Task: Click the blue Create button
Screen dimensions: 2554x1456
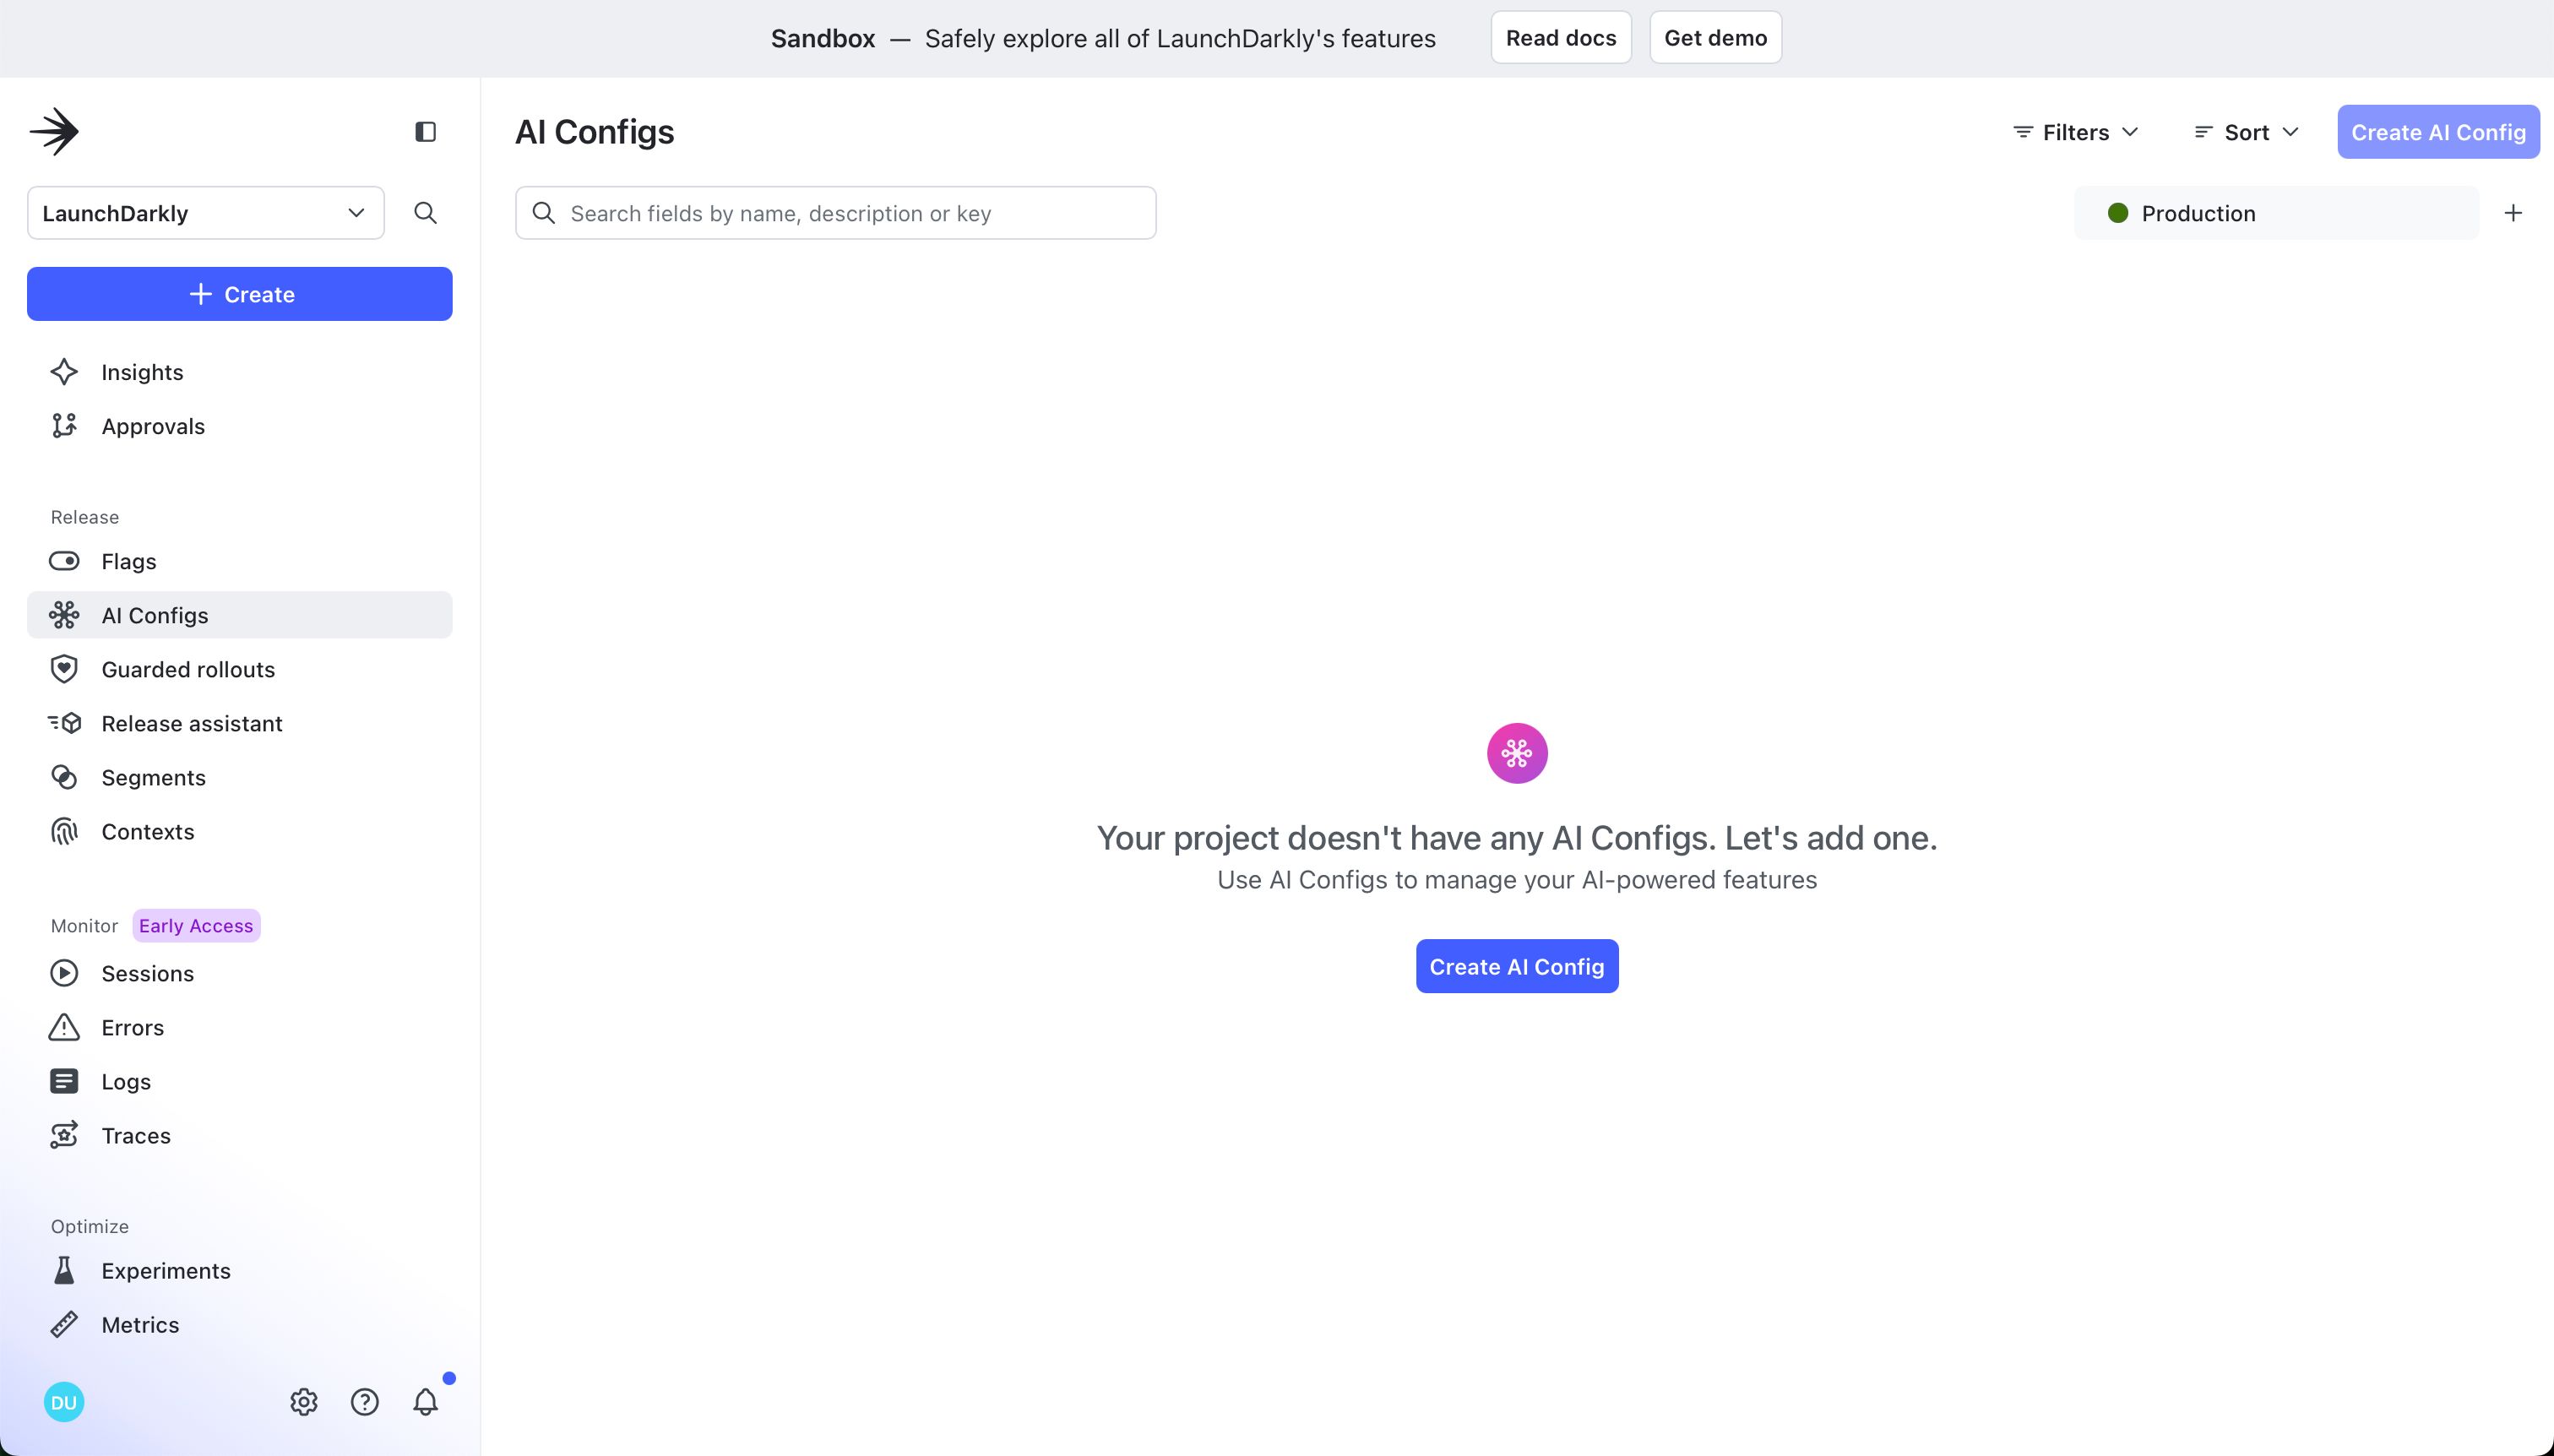Action: (x=240, y=294)
